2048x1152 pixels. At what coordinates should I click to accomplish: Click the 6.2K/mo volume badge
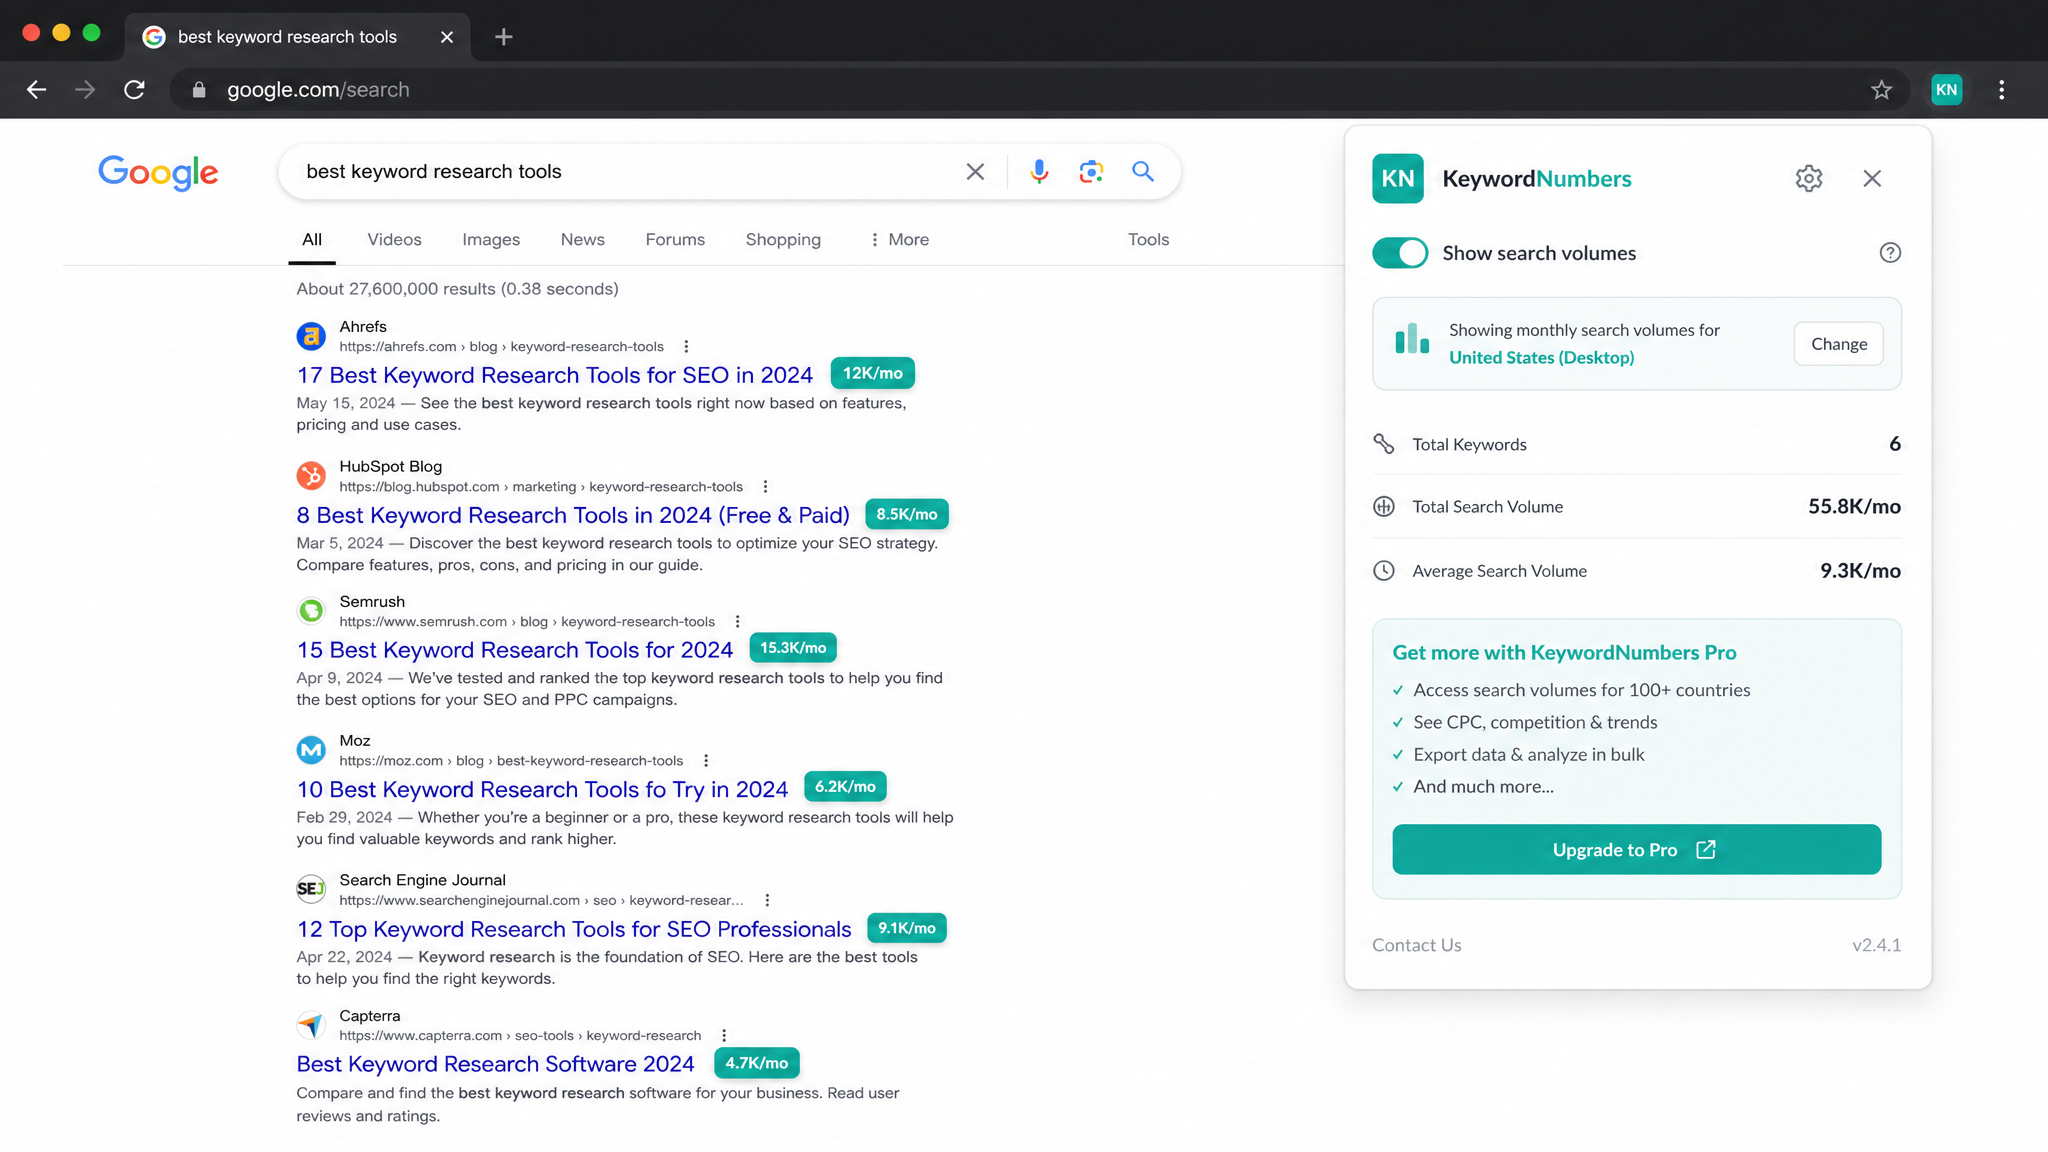pyautogui.click(x=845, y=787)
